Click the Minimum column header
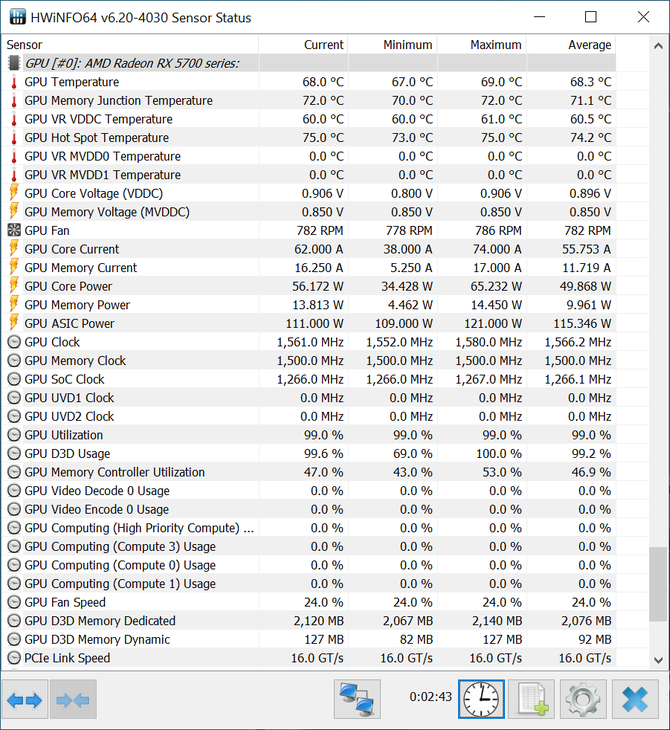This screenshot has width=670, height=730. 393,45
